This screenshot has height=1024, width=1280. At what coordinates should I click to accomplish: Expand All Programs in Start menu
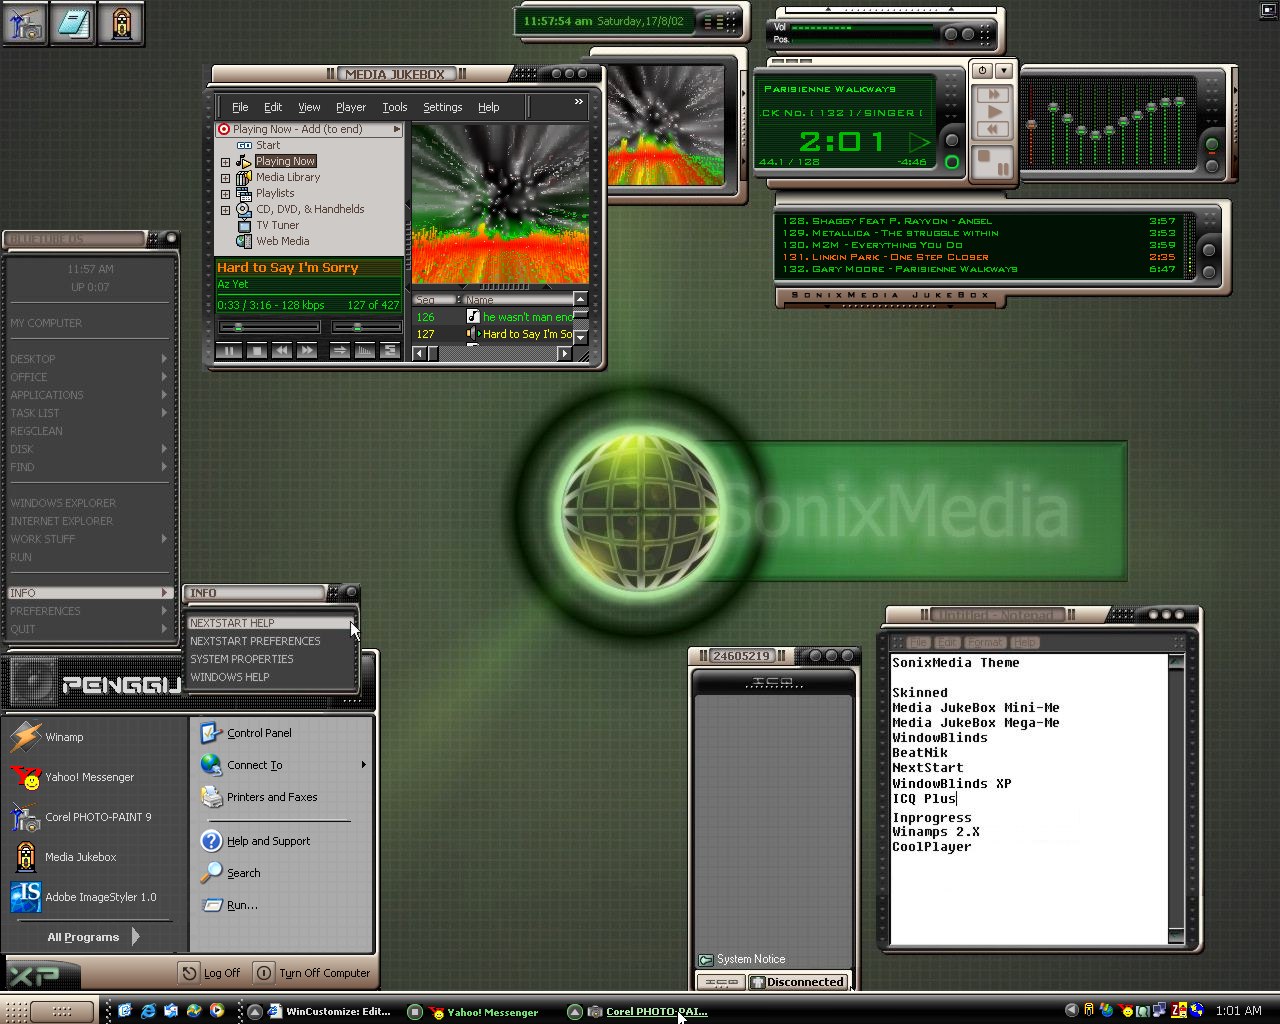(x=93, y=937)
